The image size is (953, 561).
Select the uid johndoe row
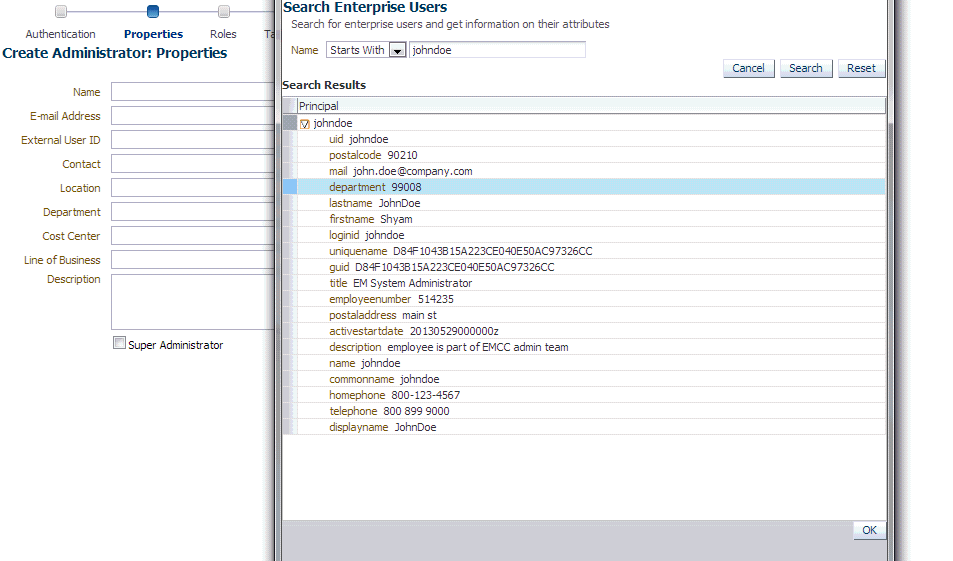click(x=591, y=139)
